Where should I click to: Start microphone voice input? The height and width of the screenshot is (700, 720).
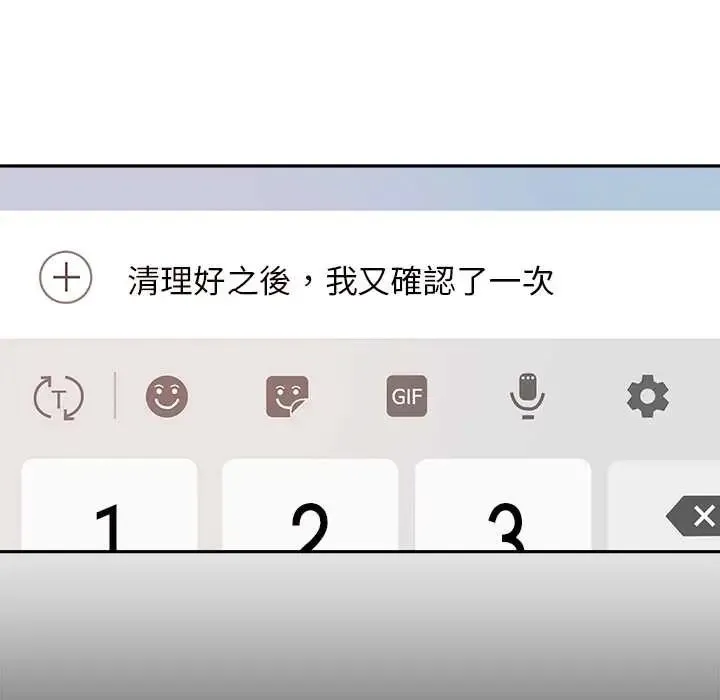tap(528, 396)
